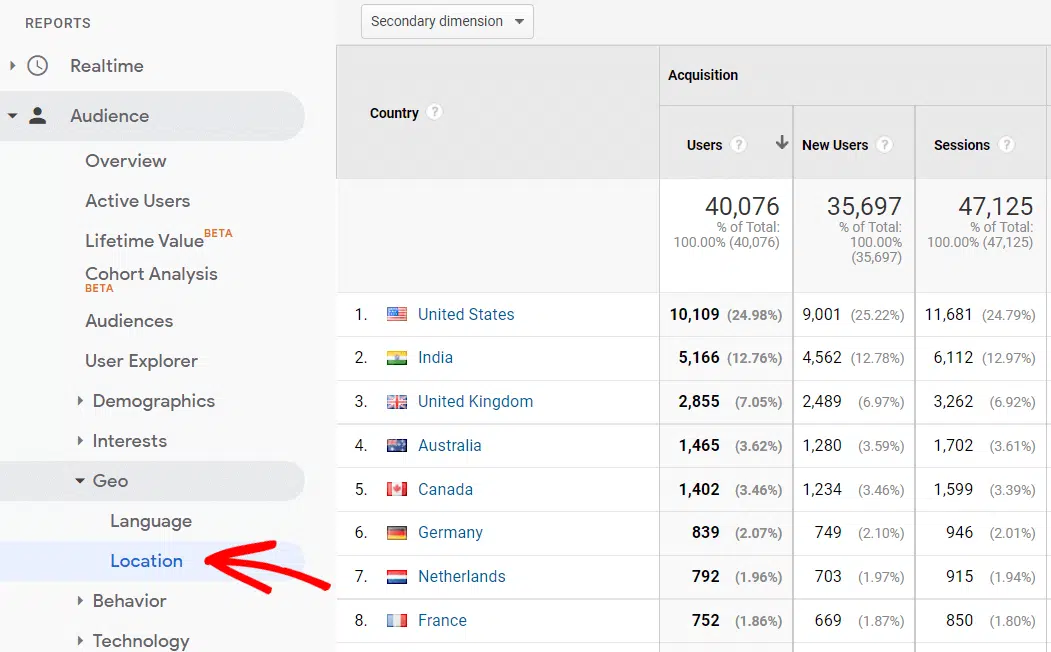Viewport: 1051px width, 652px height.
Task: Click the Users column sort arrow
Action: [x=781, y=144]
